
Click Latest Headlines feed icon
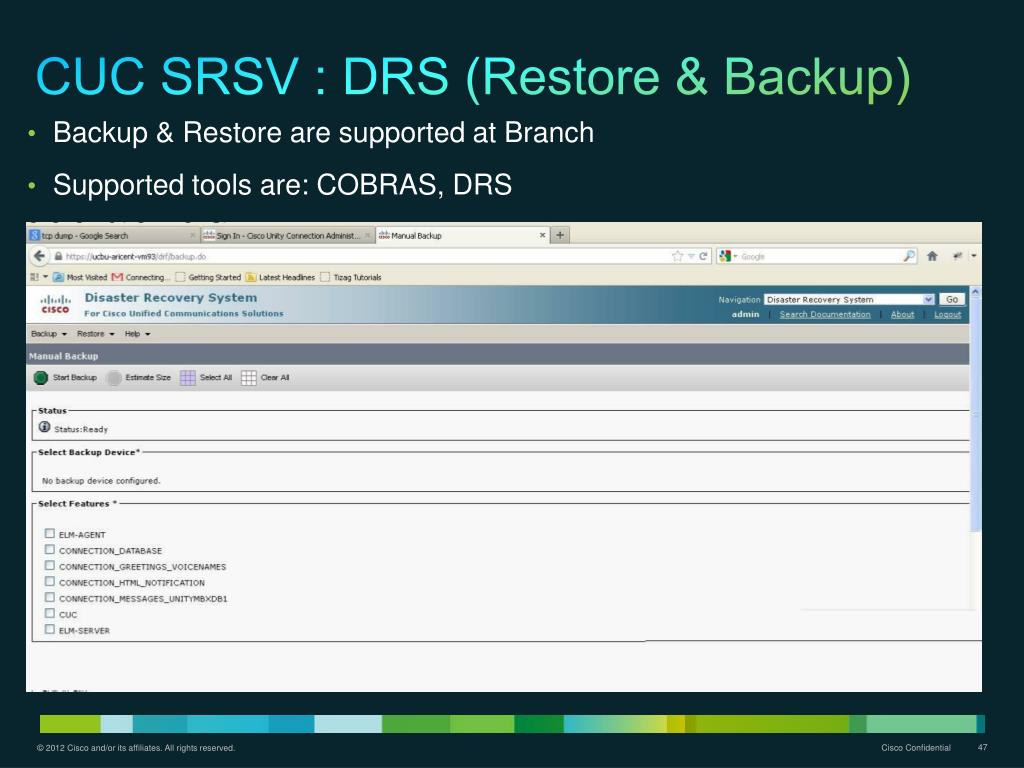(251, 277)
